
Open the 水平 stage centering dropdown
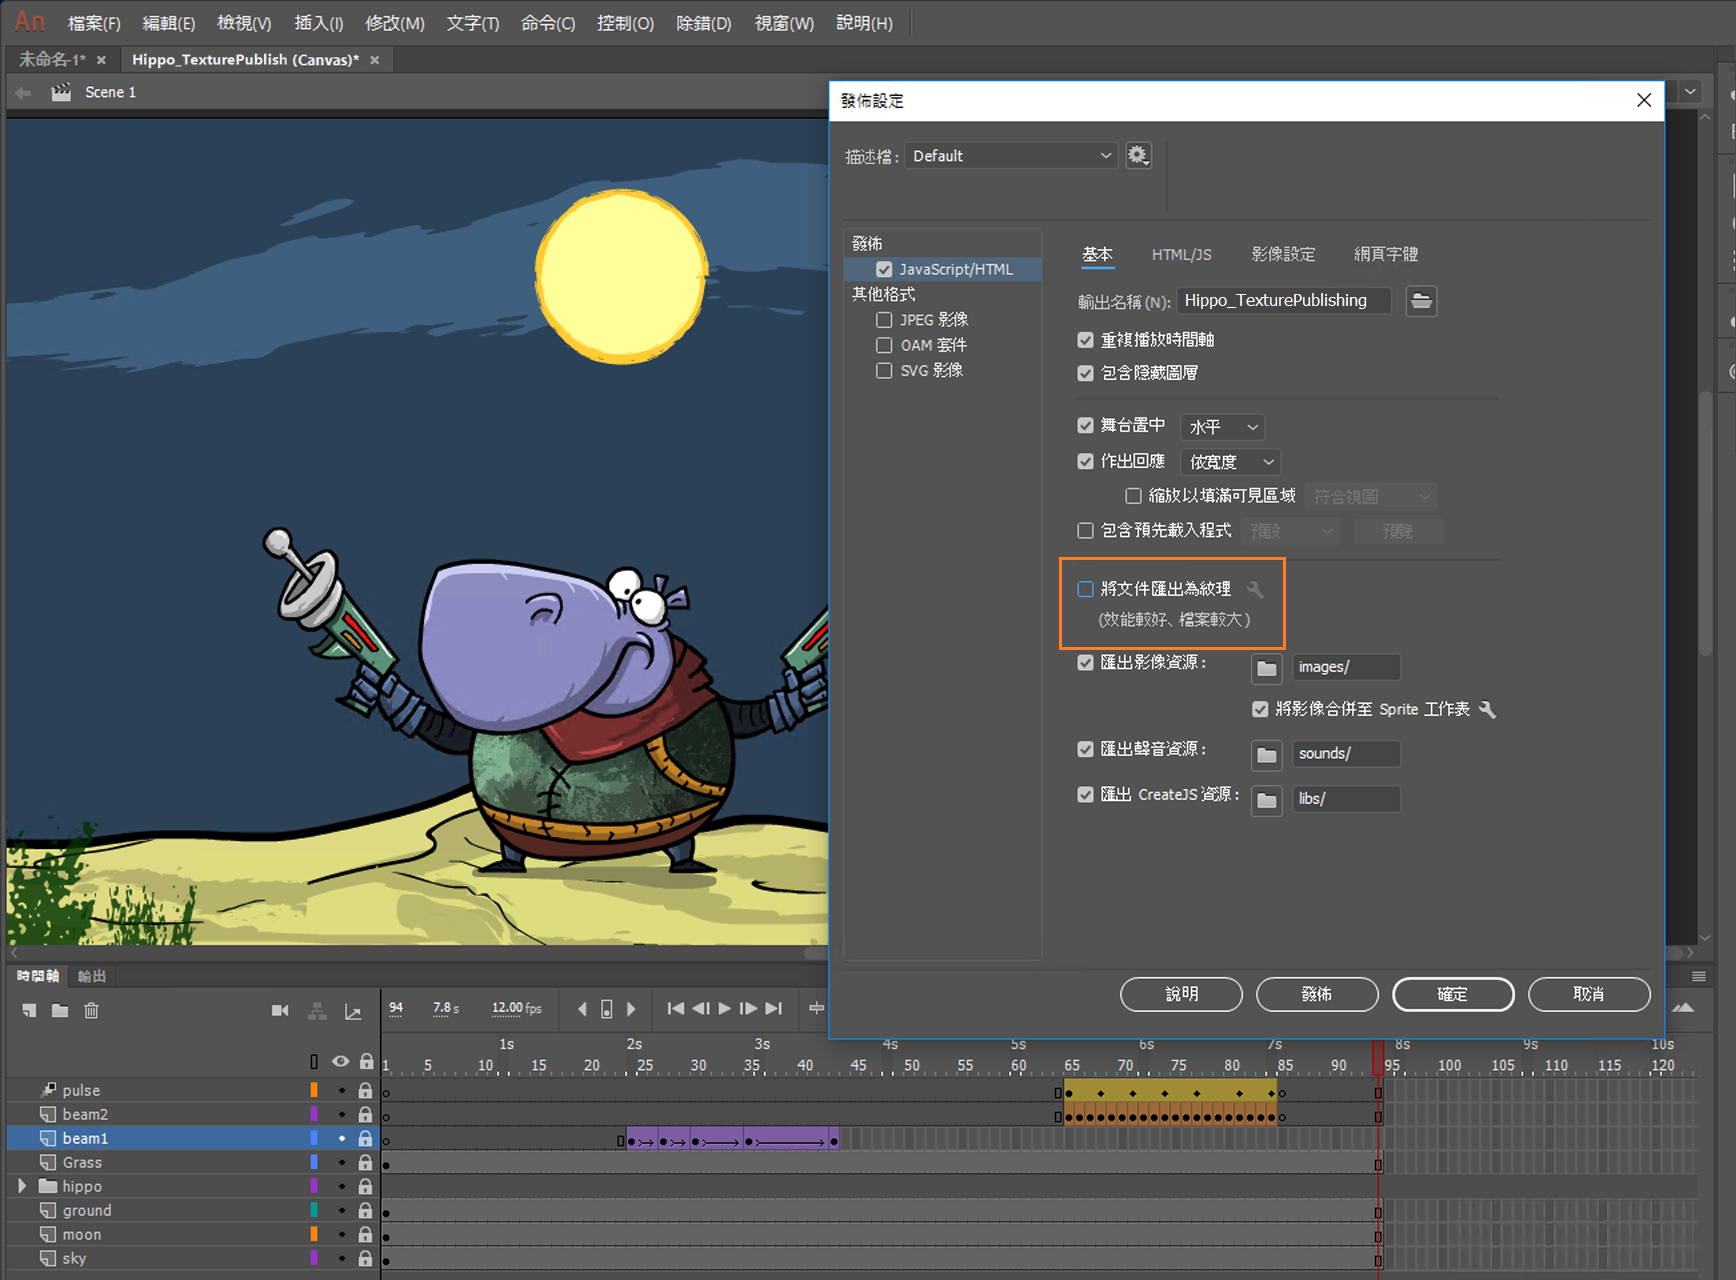coord(1222,427)
